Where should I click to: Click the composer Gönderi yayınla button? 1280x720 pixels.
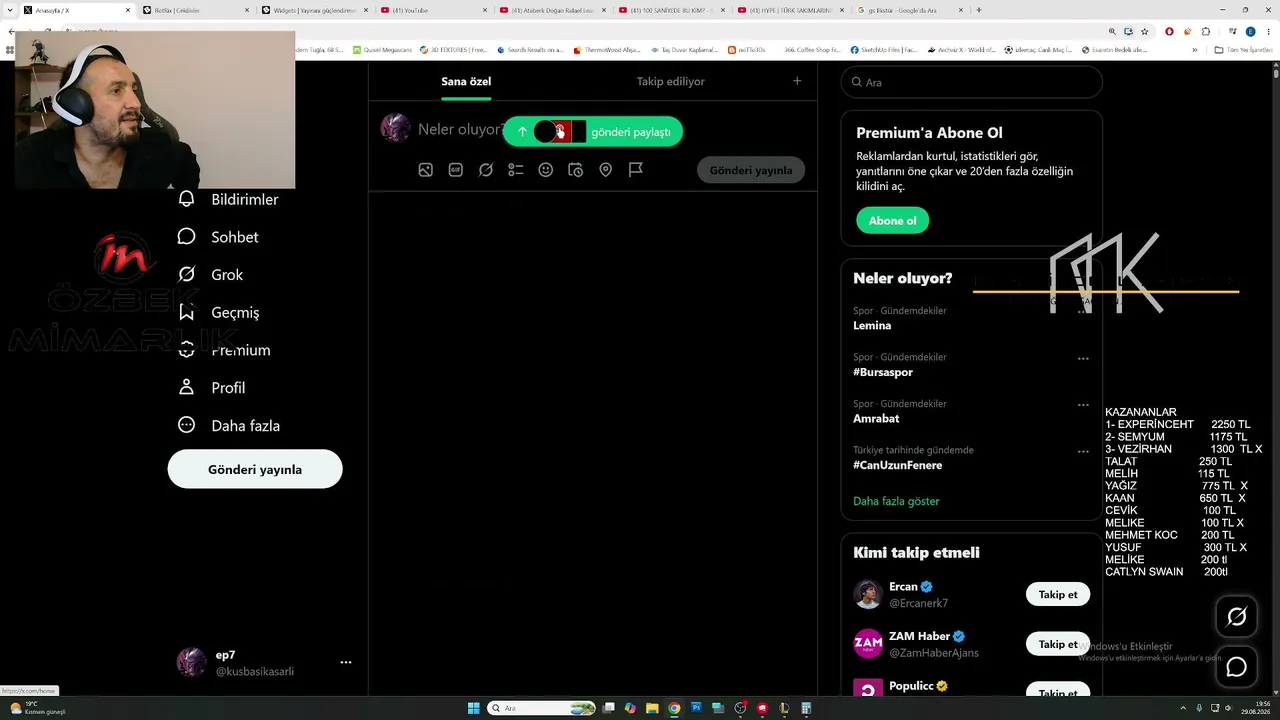click(751, 170)
